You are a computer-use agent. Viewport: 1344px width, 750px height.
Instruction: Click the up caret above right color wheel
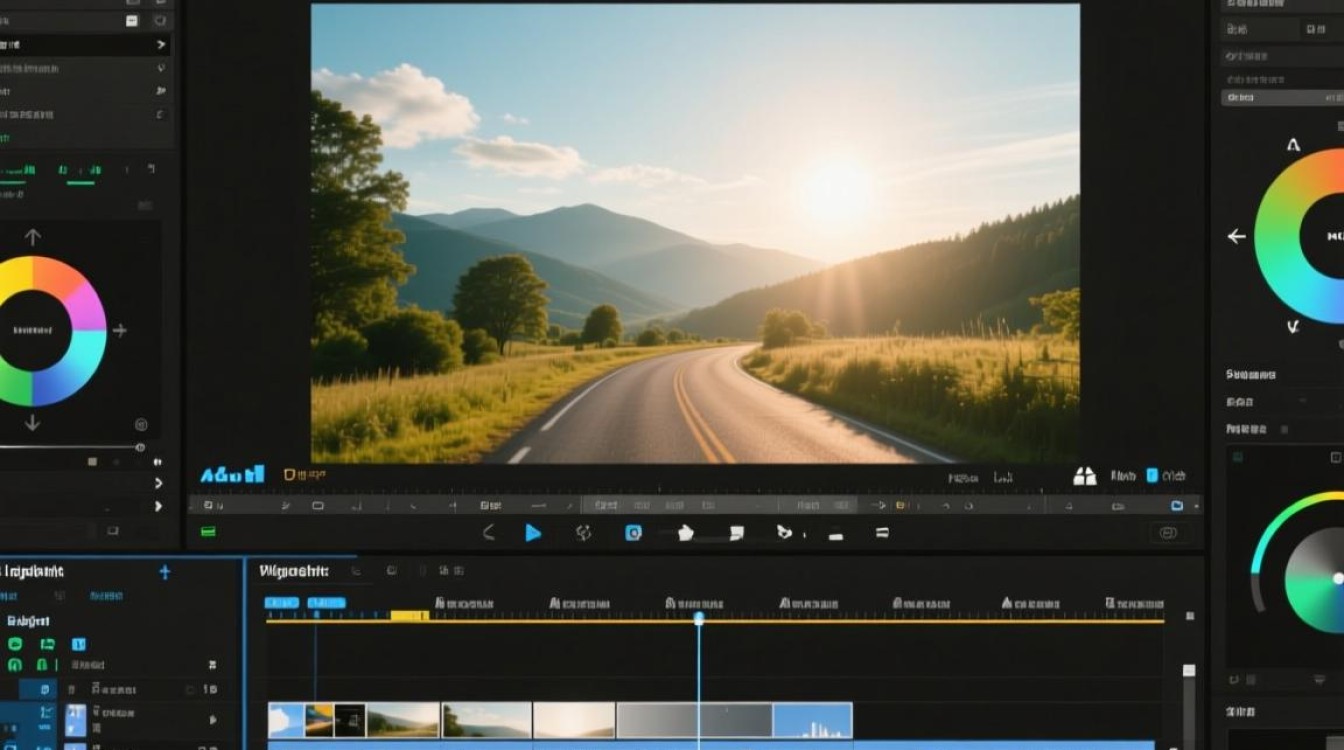(x=1293, y=145)
